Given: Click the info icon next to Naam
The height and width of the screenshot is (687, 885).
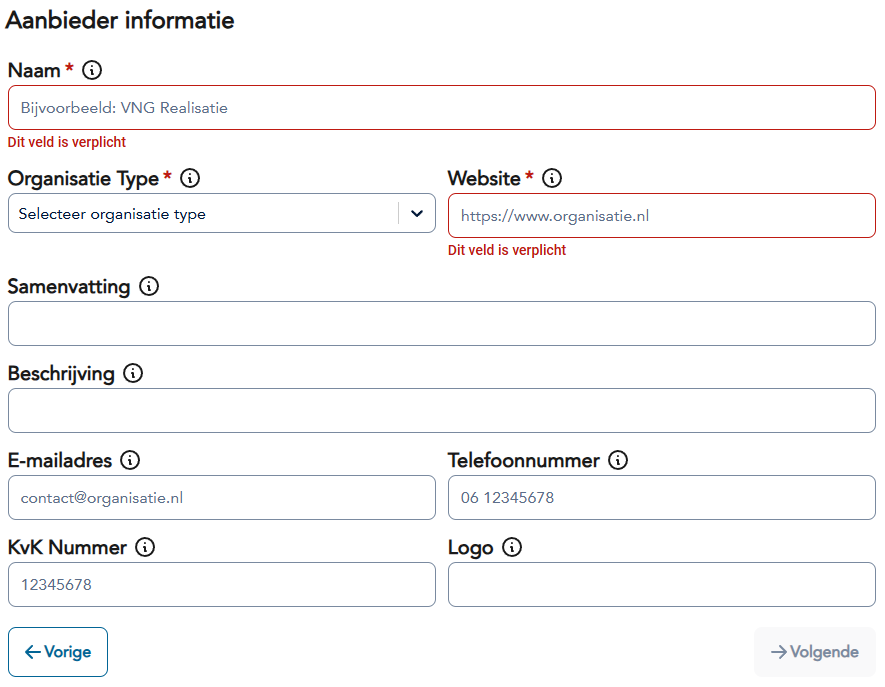Looking at the screenshot, I should (x=92, y=70).
